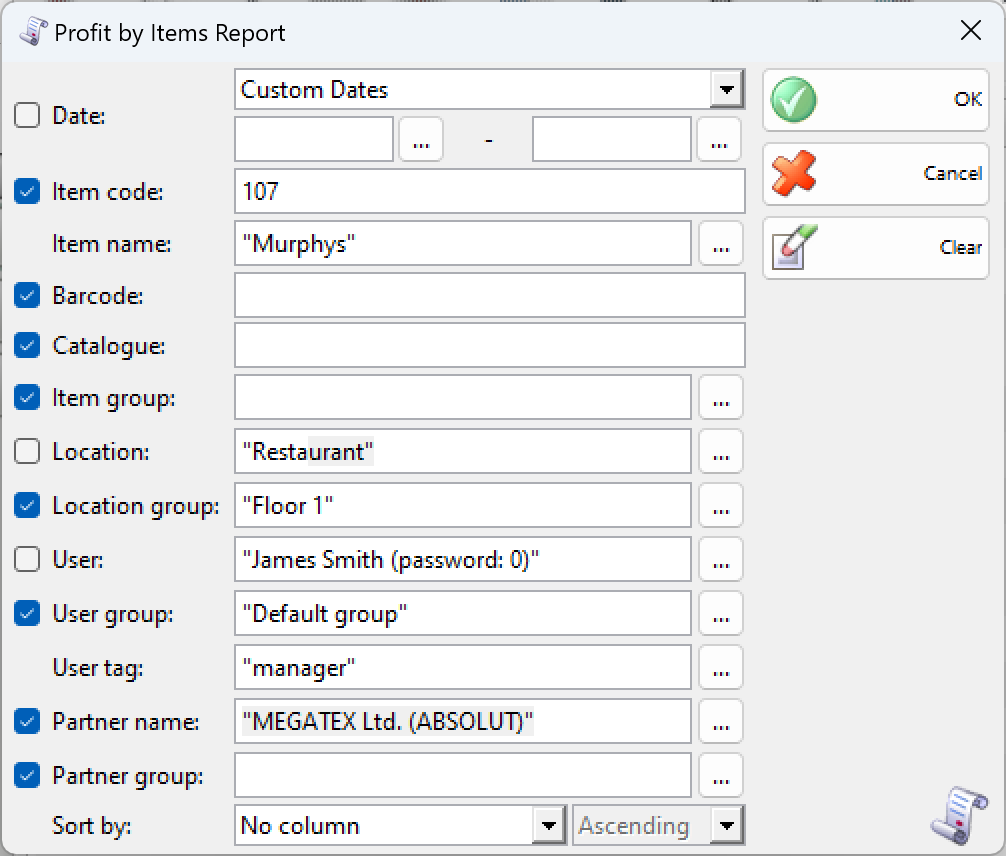Click the scroll report icon at bottom right
Viewport: 1006px width, 856px height.
pyautogui.click(x=951, y=816)
